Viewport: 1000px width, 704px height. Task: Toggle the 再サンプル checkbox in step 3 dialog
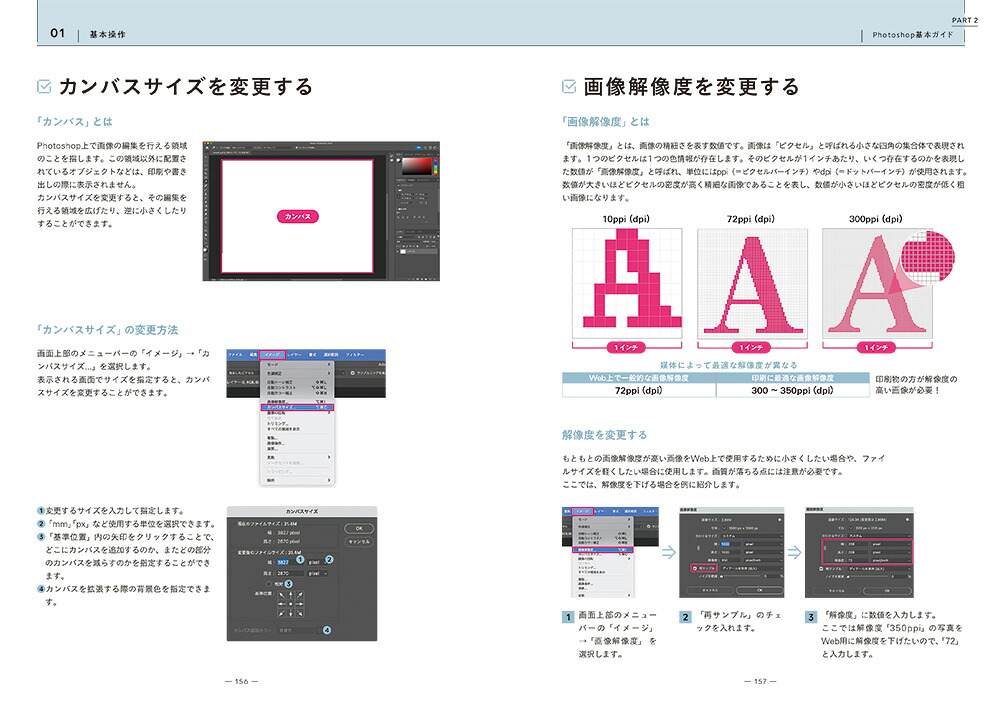(822, 568)
